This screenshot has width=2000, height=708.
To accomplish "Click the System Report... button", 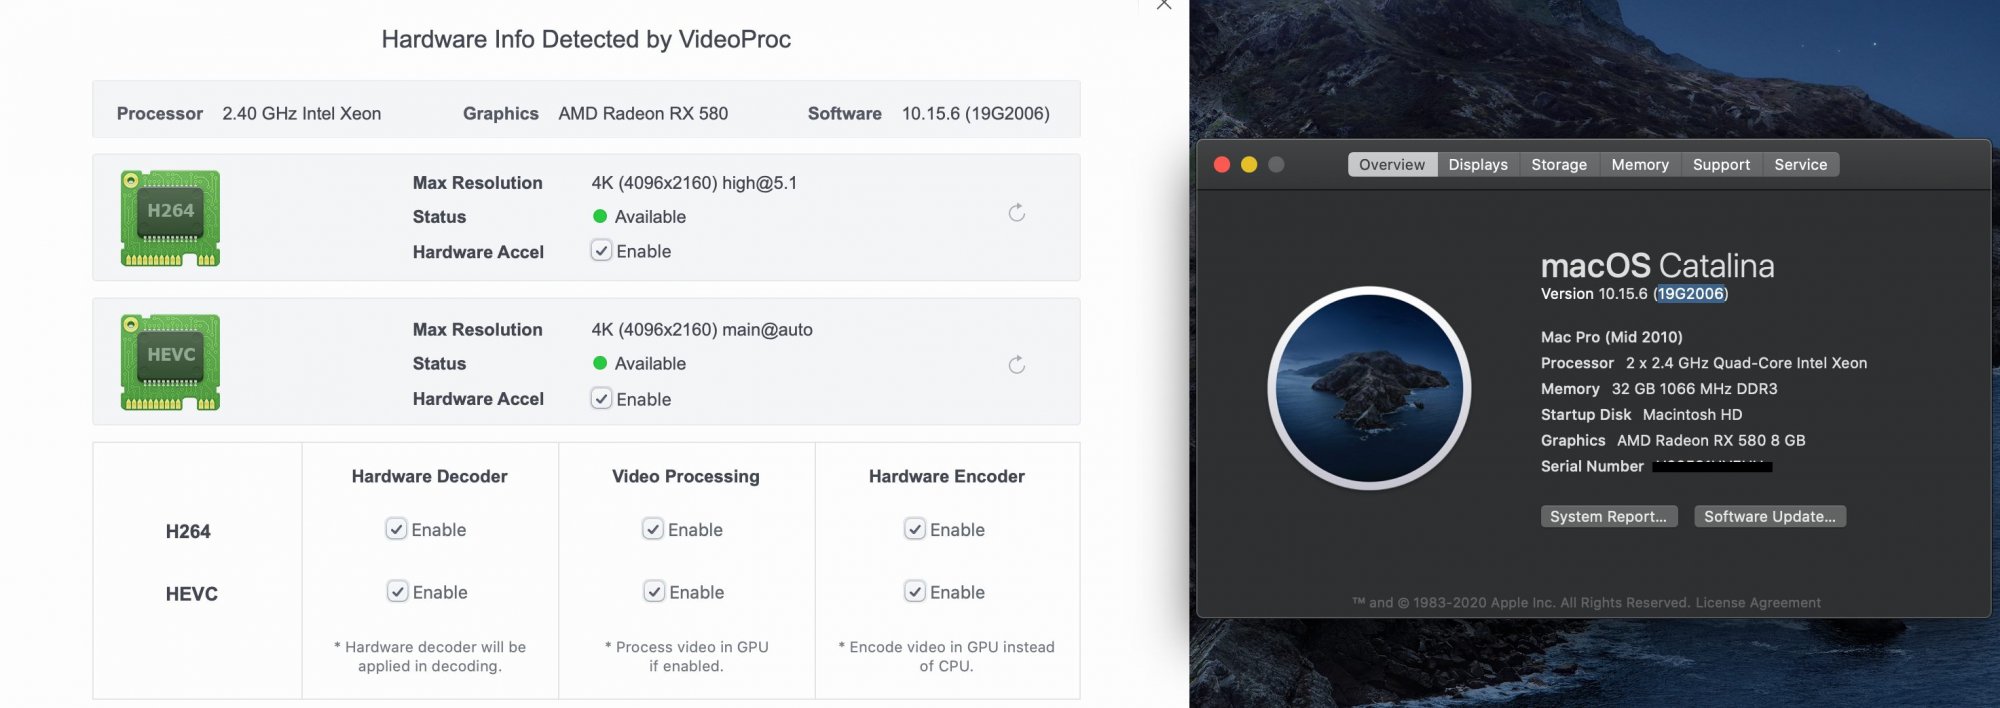I will click(1608, 516).
